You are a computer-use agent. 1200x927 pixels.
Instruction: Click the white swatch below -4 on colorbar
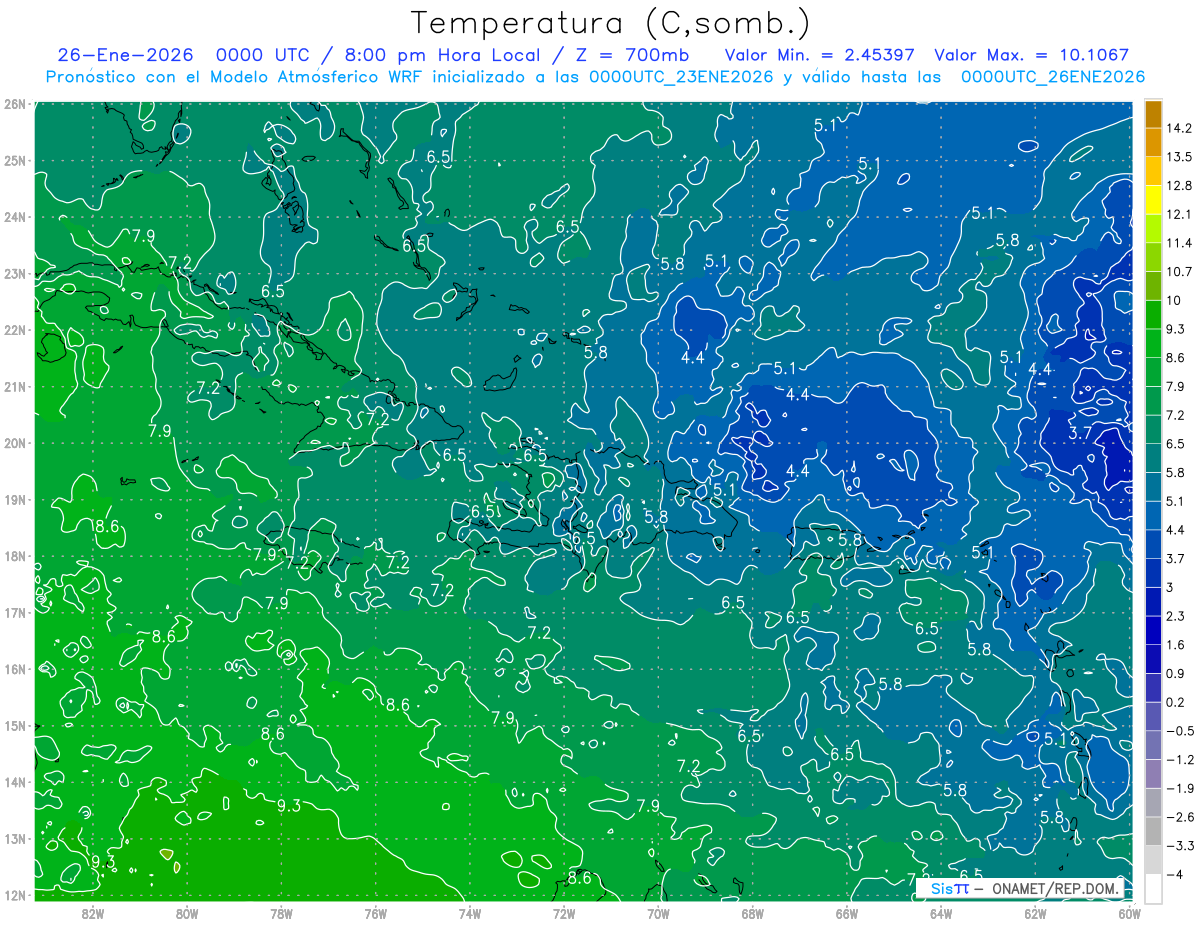[x=1153, y=888]
